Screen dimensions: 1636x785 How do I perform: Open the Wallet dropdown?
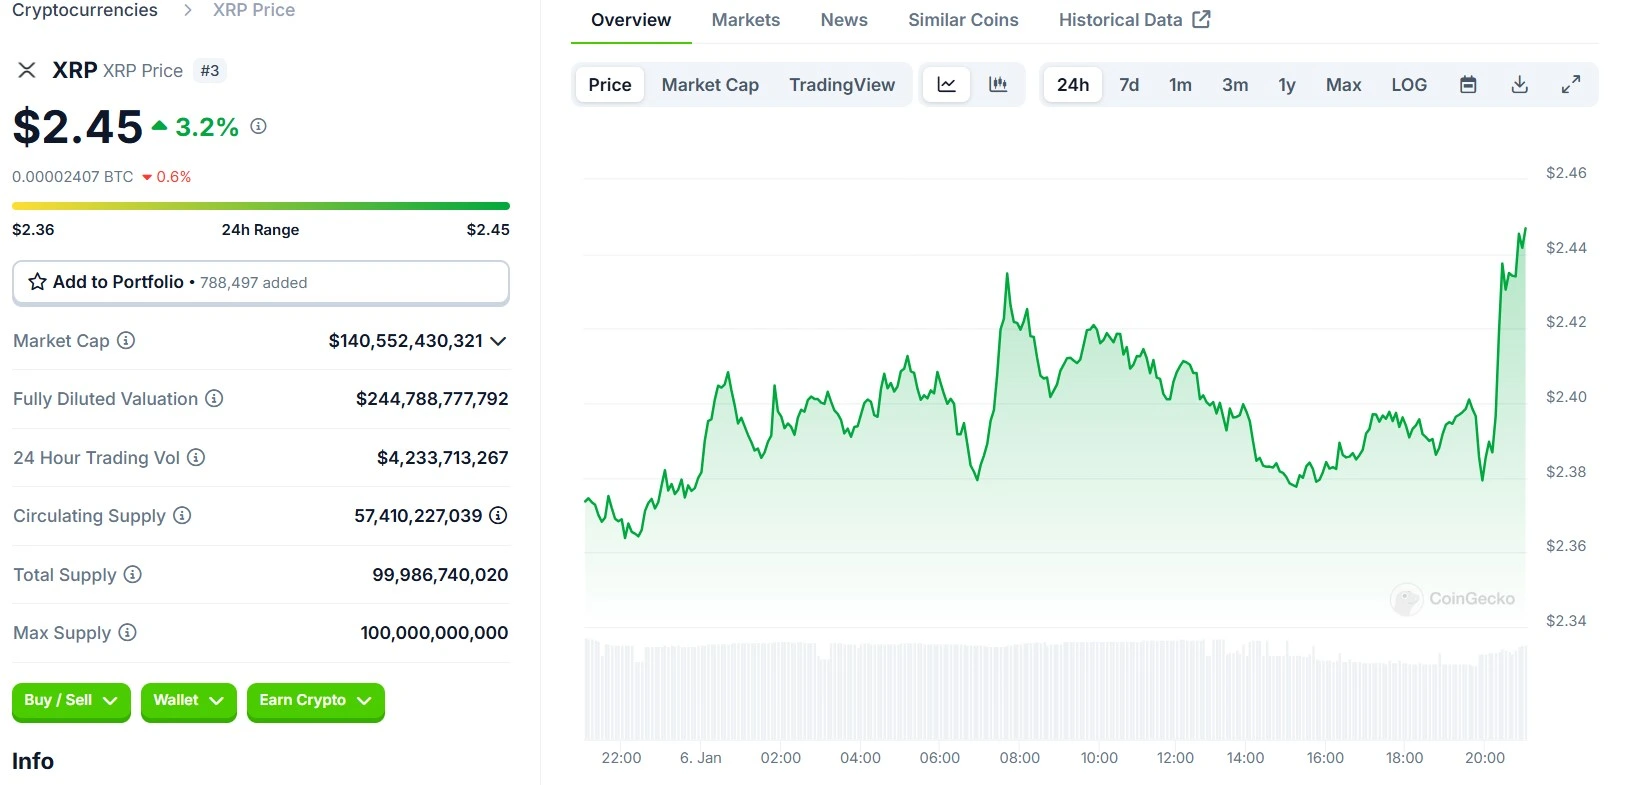point(189,701)
